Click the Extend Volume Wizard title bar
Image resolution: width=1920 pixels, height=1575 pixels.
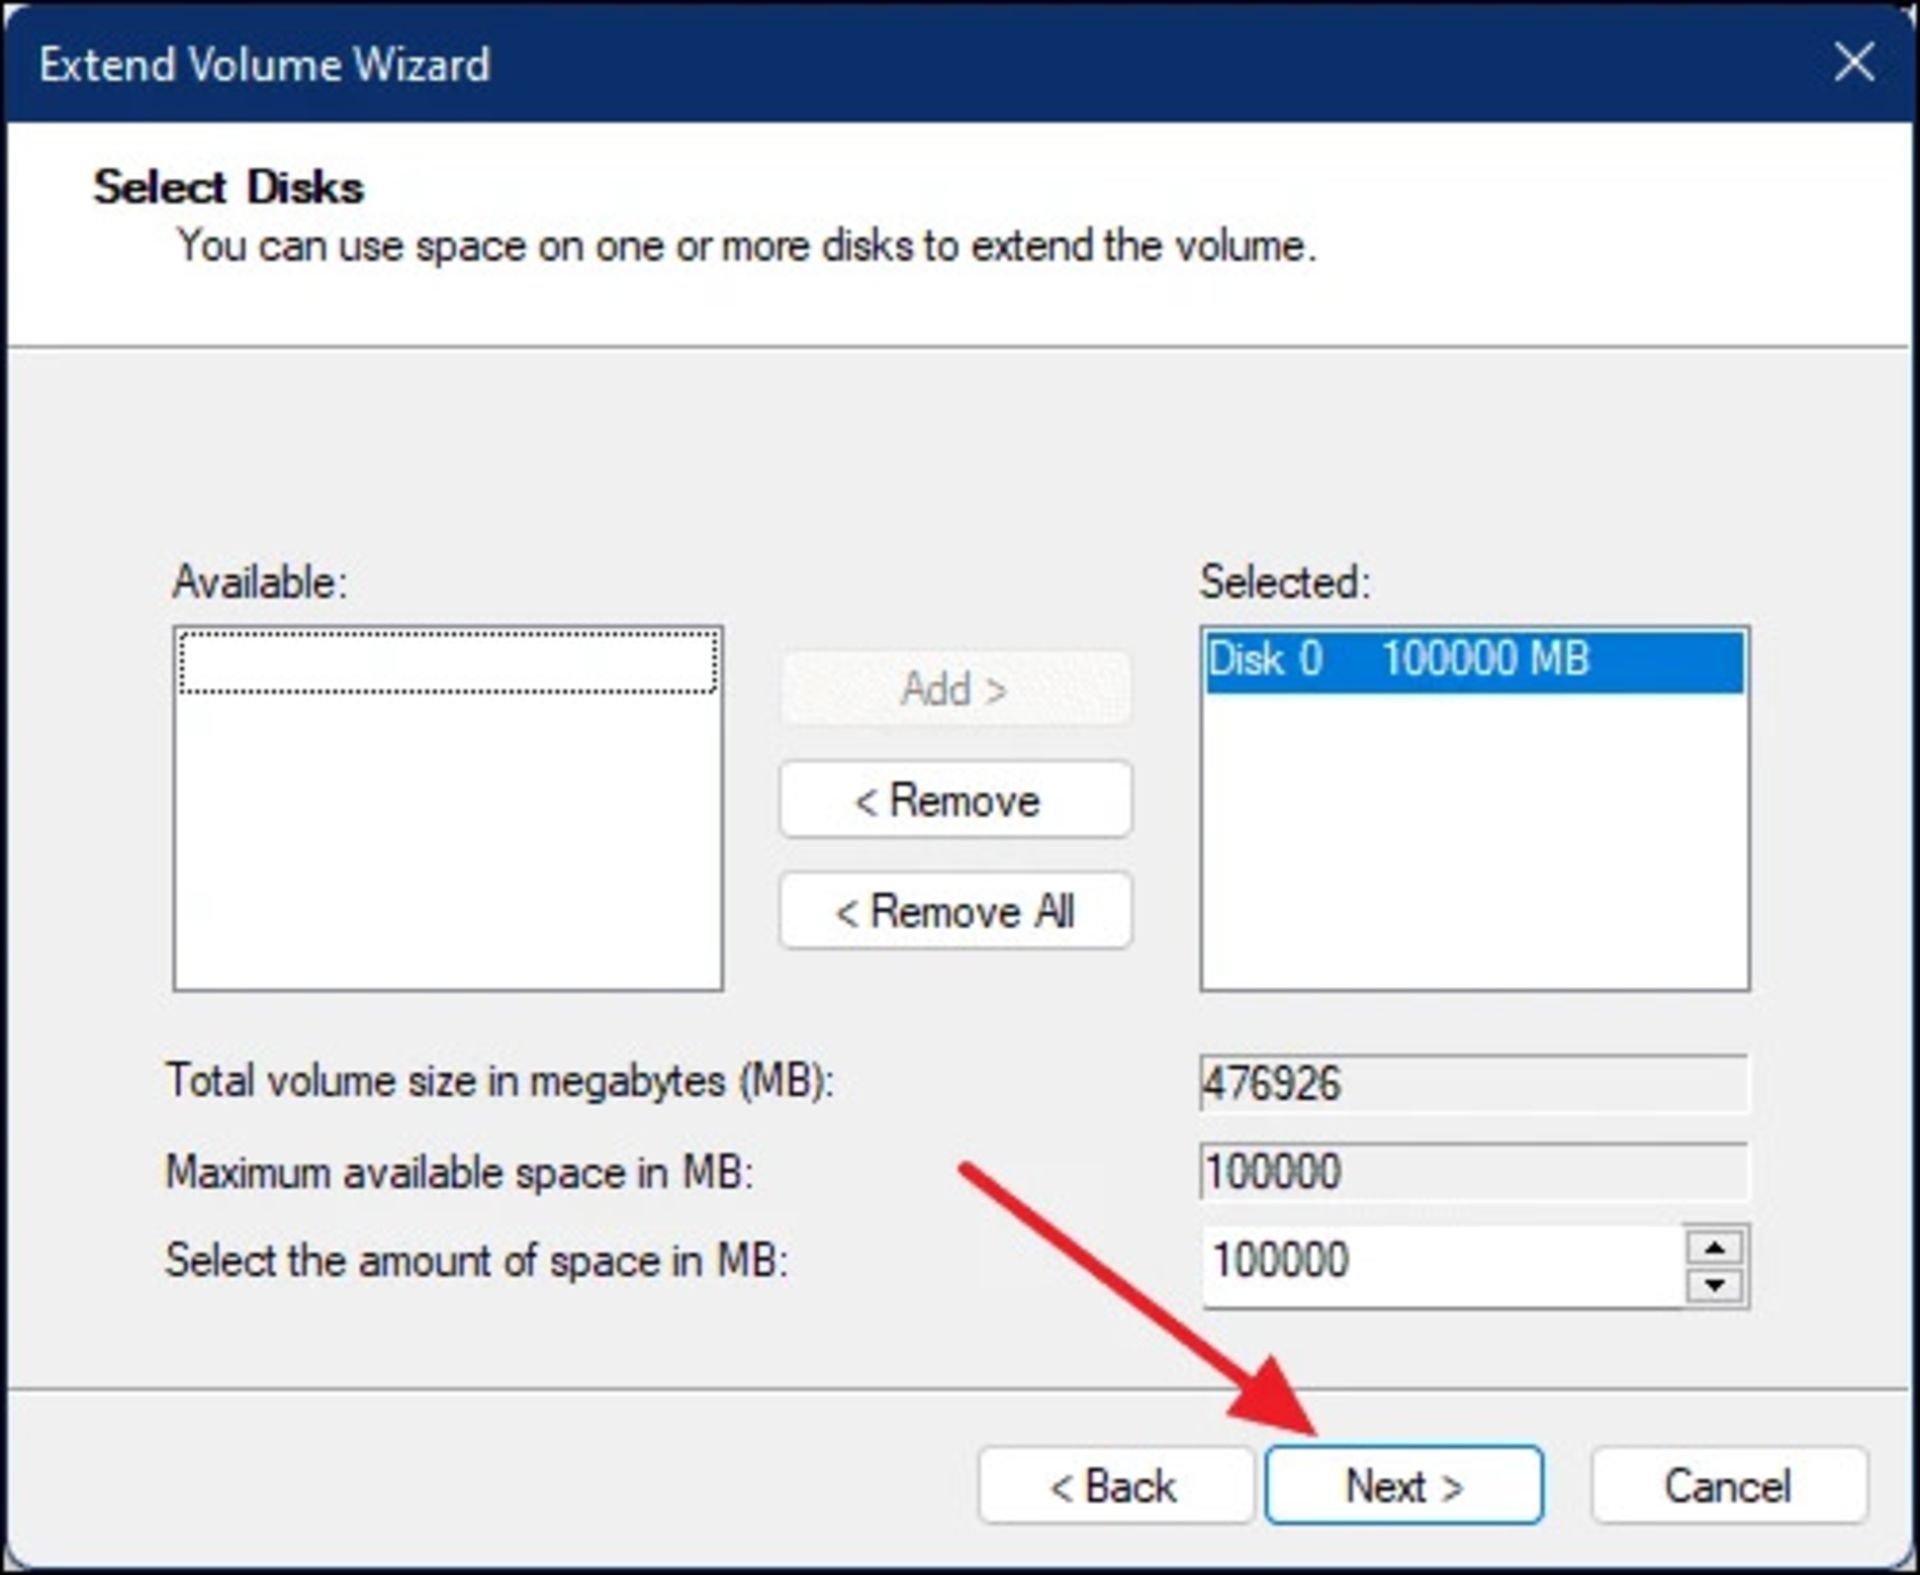(x=900, y=63)
